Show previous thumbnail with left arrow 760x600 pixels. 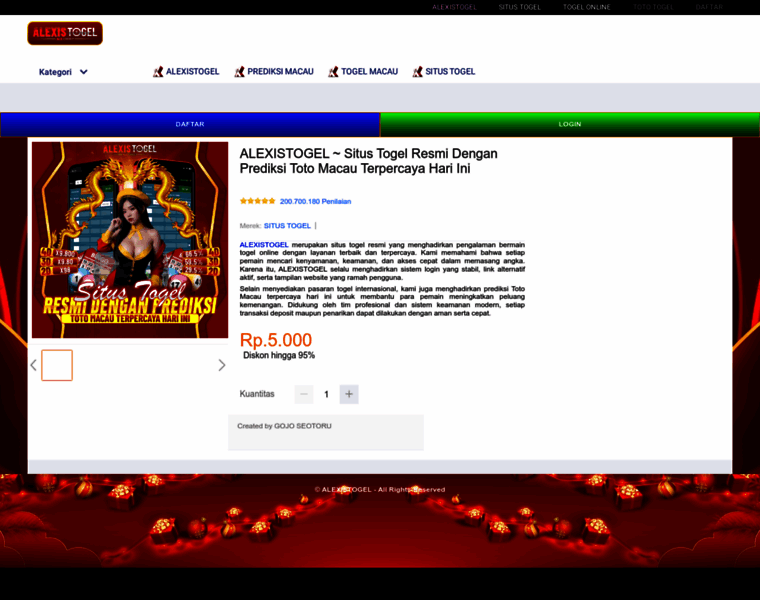(33, 365)
